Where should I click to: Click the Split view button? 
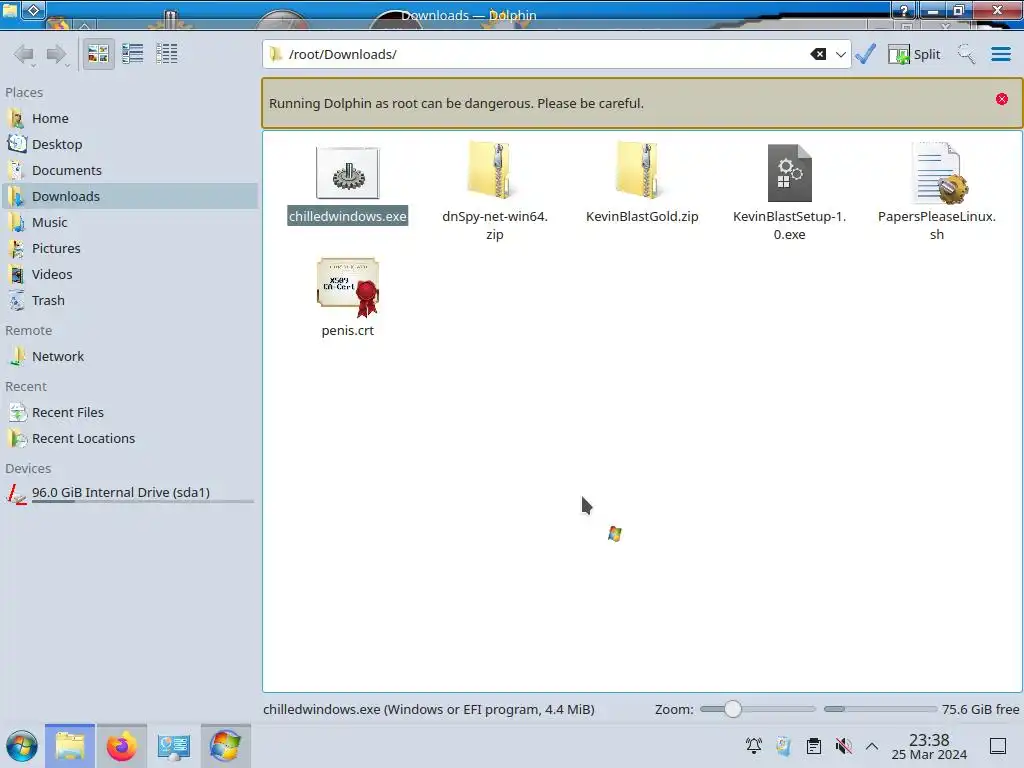(x=914, y=54)
